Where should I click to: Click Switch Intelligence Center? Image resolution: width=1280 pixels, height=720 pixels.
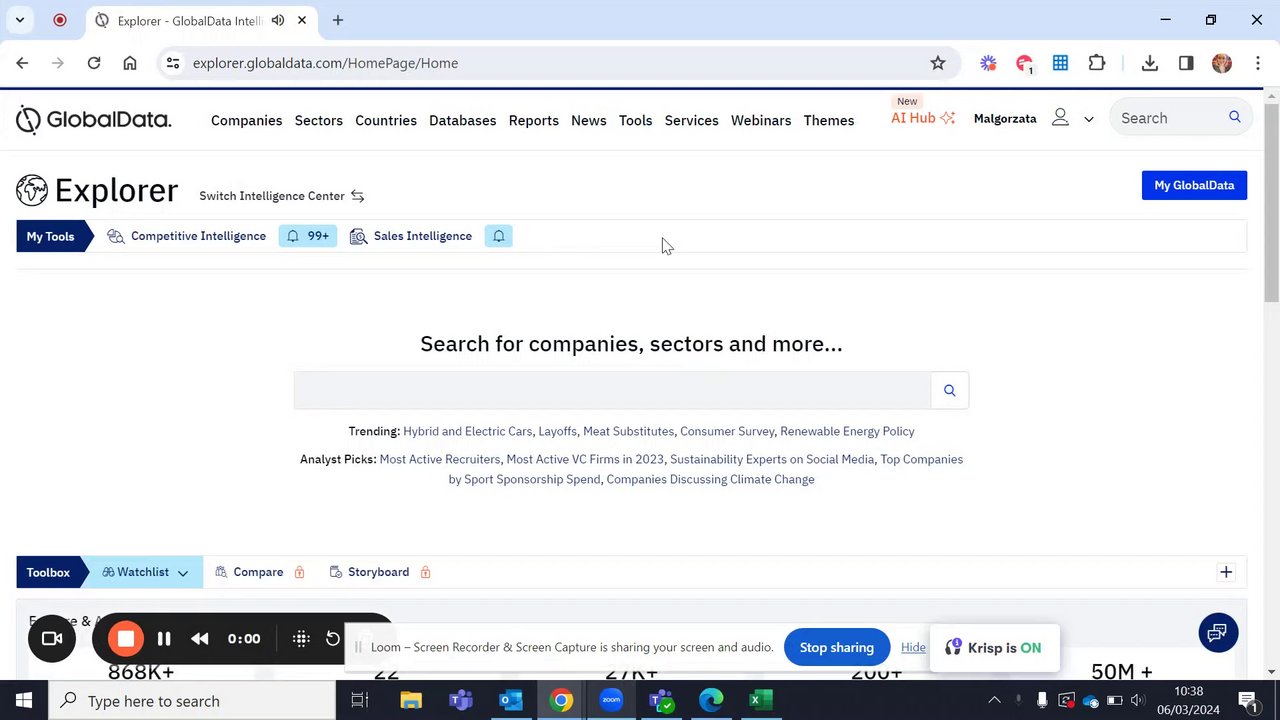[x=272, y=196]
